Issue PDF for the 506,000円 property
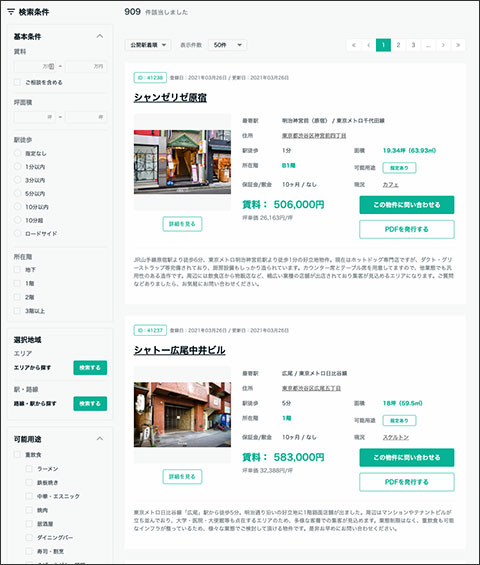The width and height of the screenshot is (480, 565). [x=407, y=229]
